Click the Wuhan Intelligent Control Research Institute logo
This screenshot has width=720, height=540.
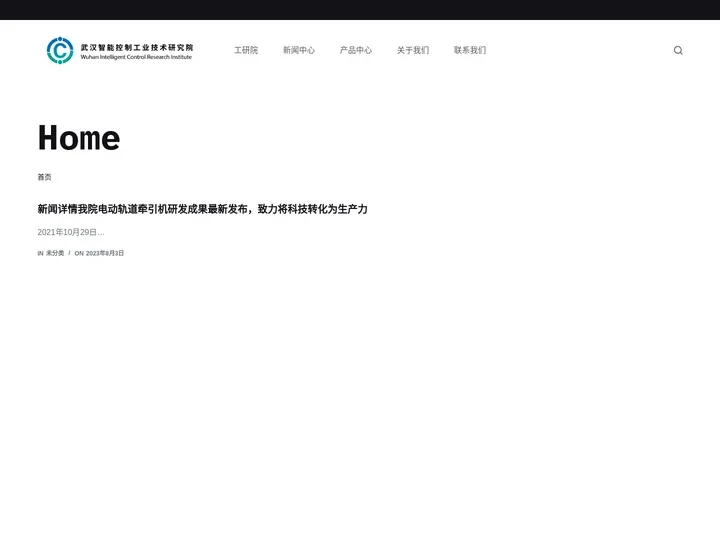(120, 51)
